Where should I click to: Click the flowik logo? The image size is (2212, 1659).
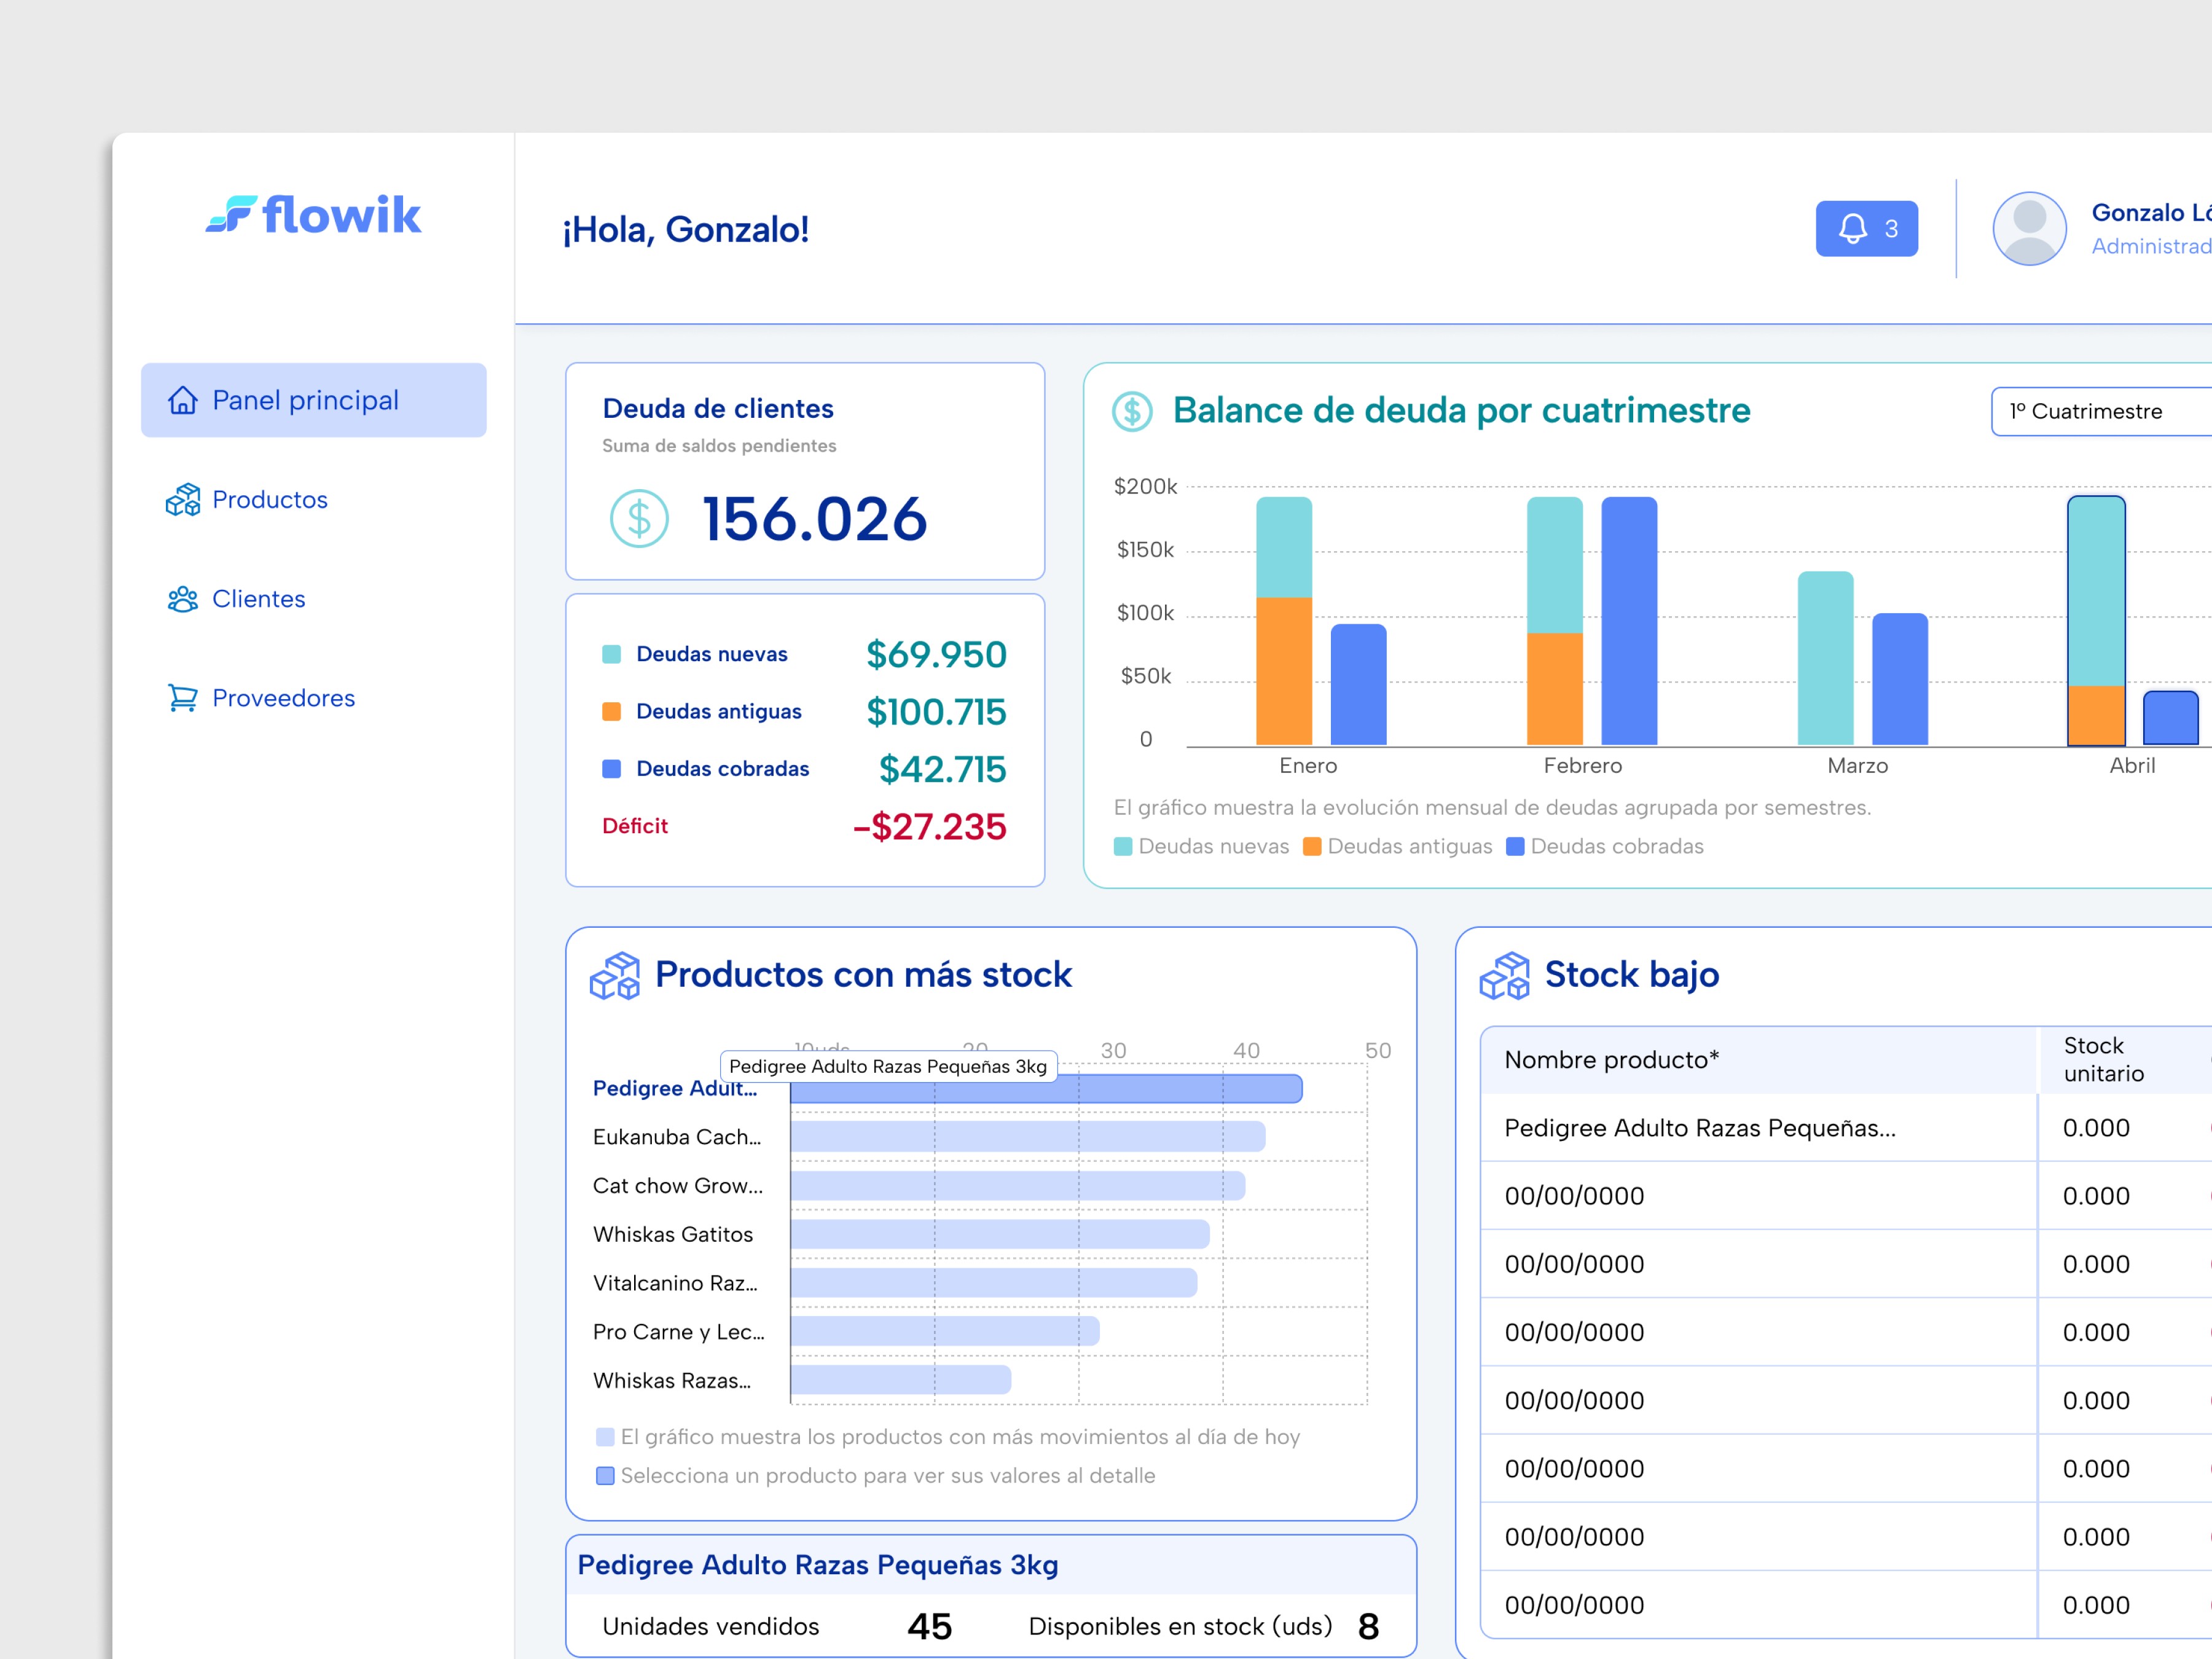[313, 215]
